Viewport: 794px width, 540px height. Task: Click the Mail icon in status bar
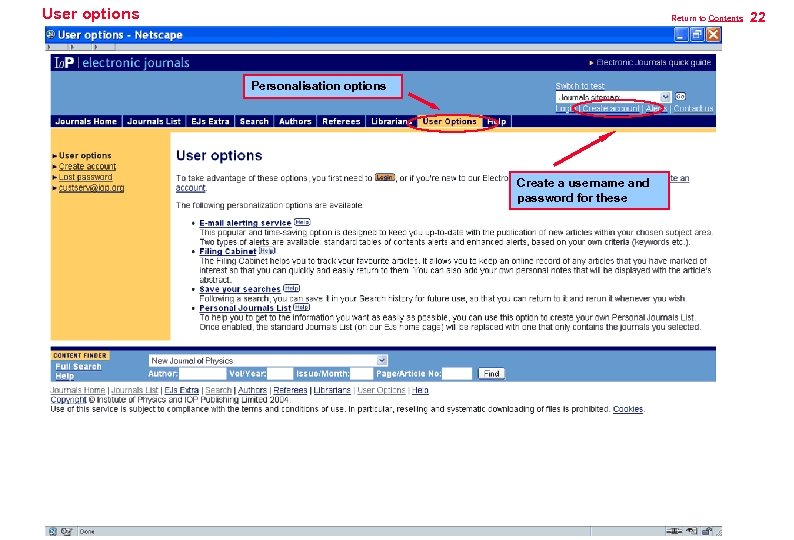[x=66, y=531]
